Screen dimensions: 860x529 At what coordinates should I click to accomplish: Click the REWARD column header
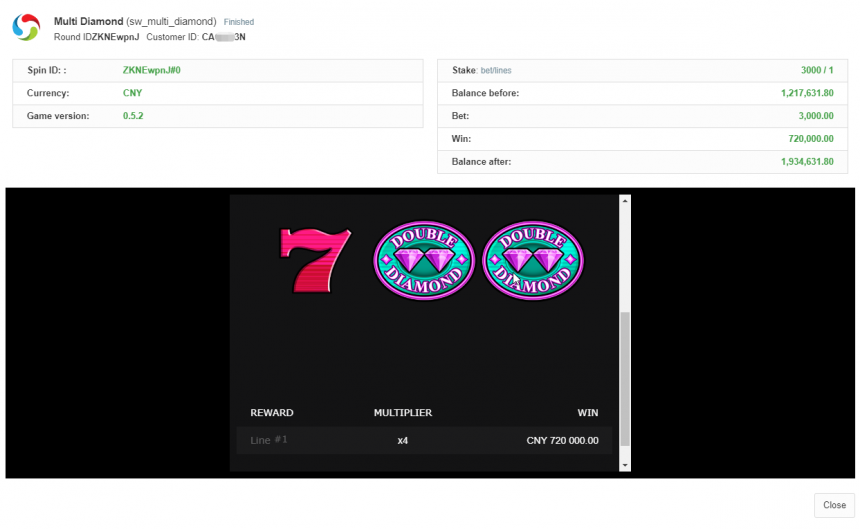pos(272,413)
